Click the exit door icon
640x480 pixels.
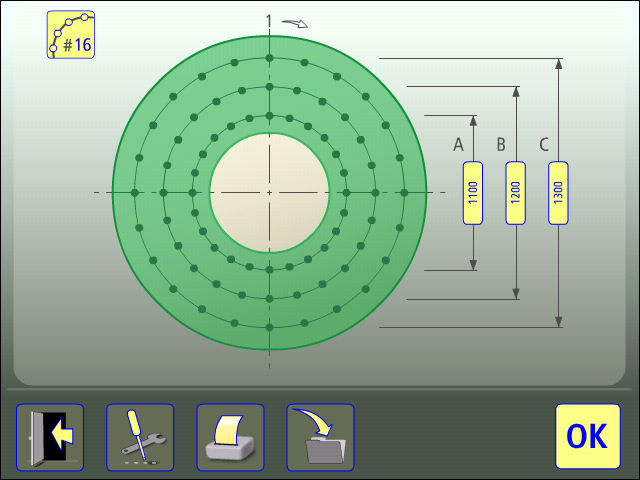tap(50, 437)
